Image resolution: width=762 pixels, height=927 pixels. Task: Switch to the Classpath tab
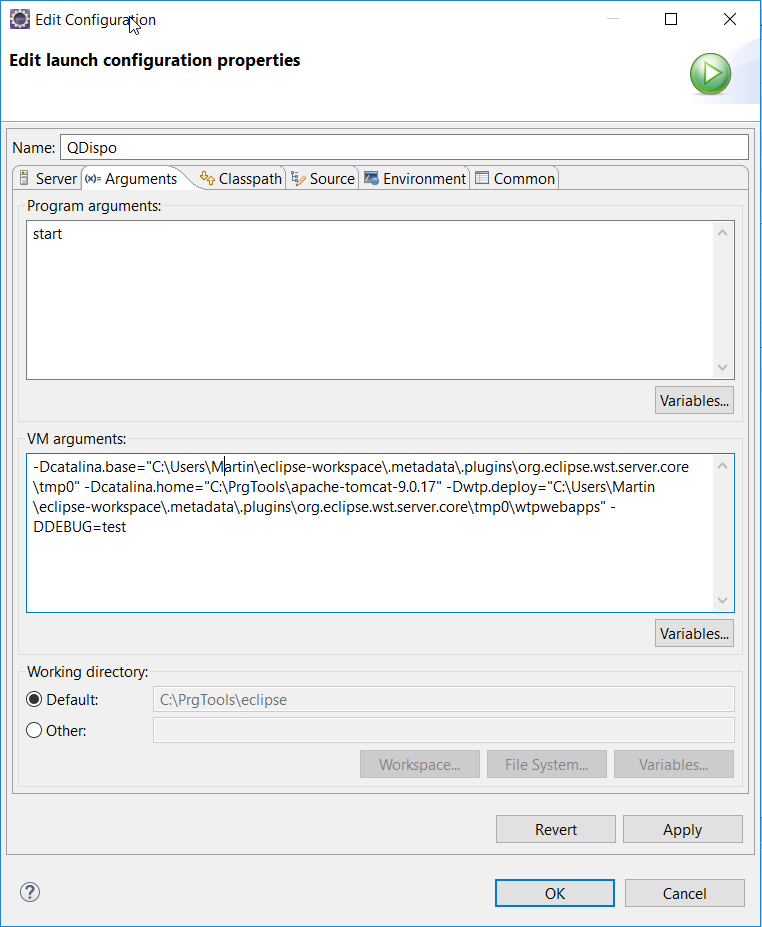[241, 178]
